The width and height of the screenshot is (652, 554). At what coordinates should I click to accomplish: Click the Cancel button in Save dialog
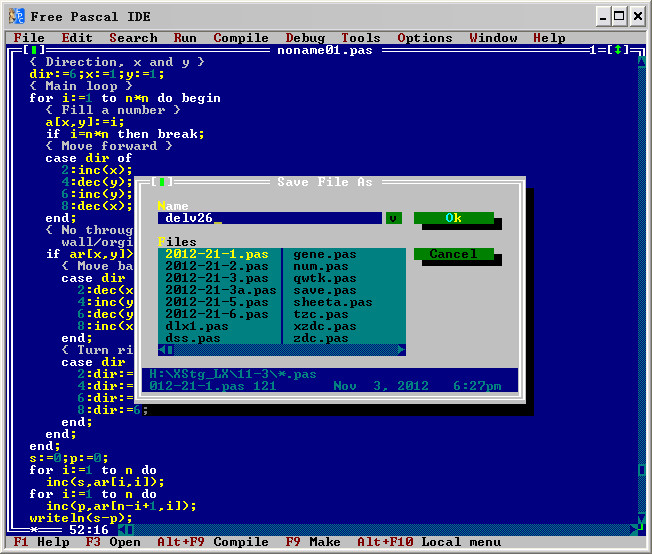(454, 254)
